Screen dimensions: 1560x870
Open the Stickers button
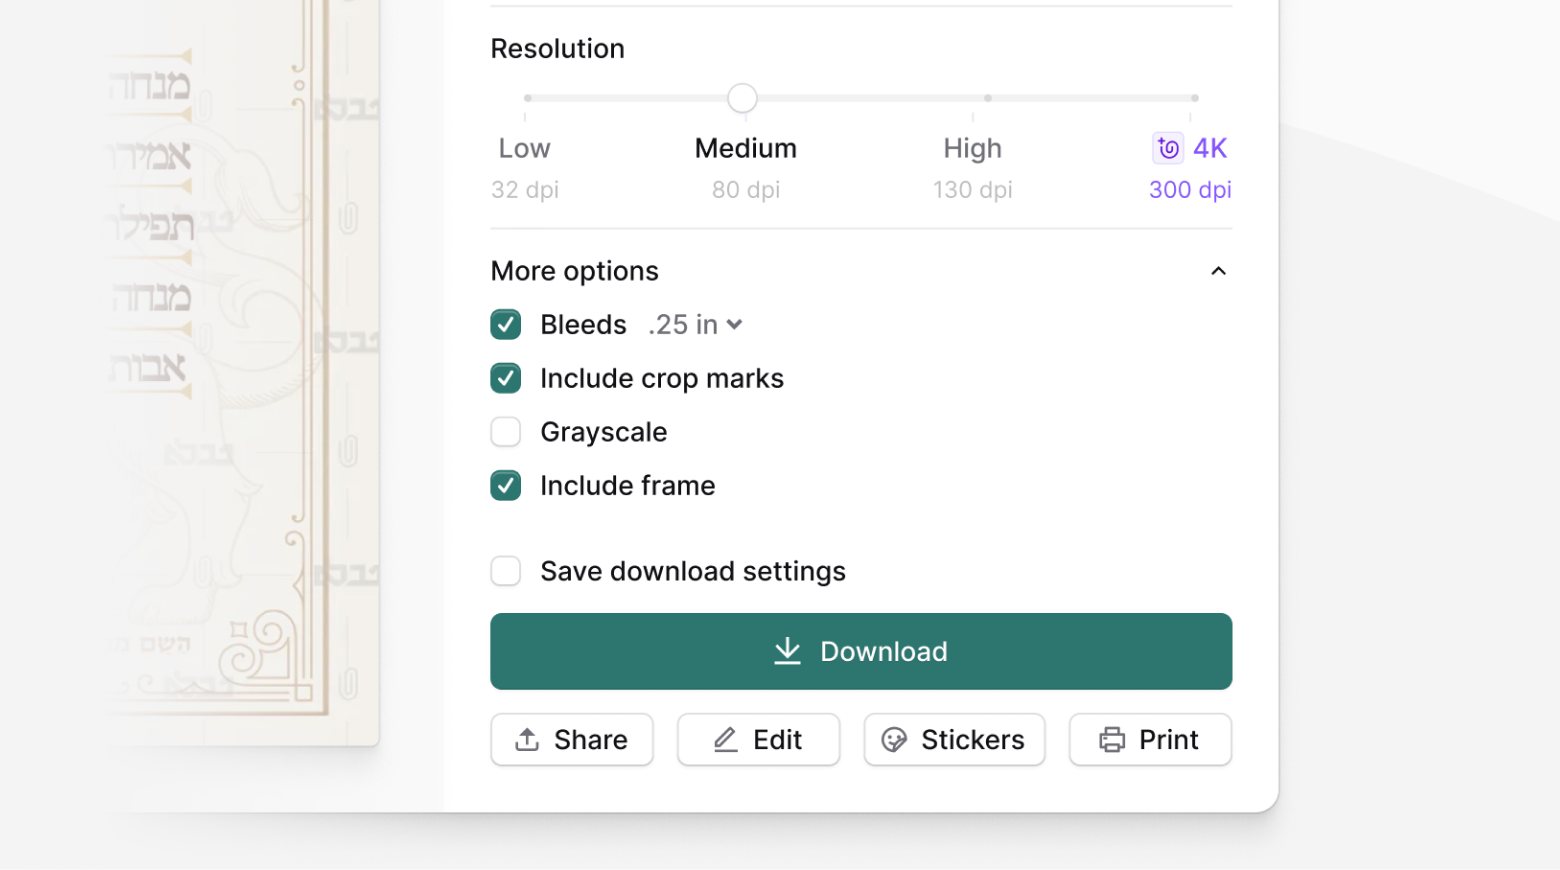tap(955, 740)
